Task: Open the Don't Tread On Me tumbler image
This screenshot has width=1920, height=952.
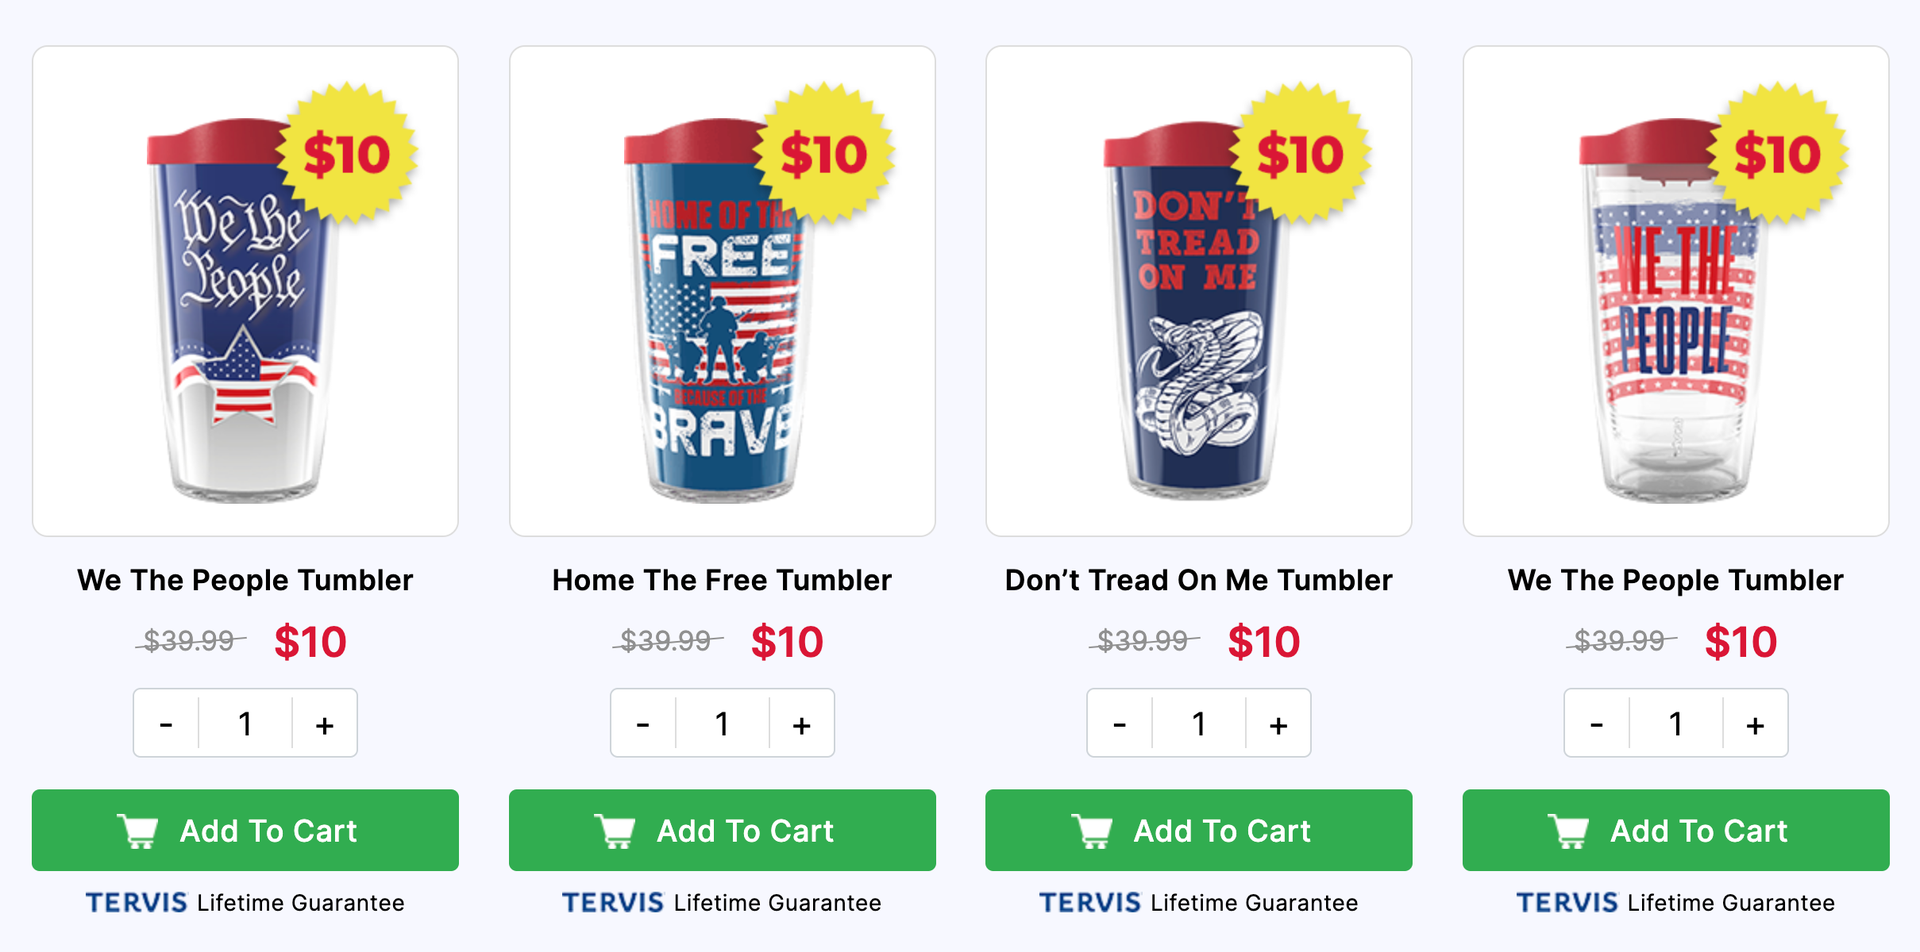Action: point(1199,291)
